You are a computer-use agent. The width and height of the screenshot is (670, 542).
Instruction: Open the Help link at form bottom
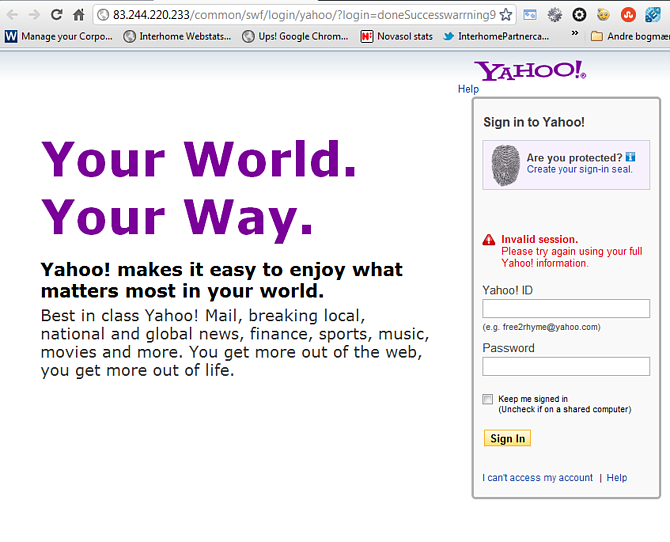617,477
